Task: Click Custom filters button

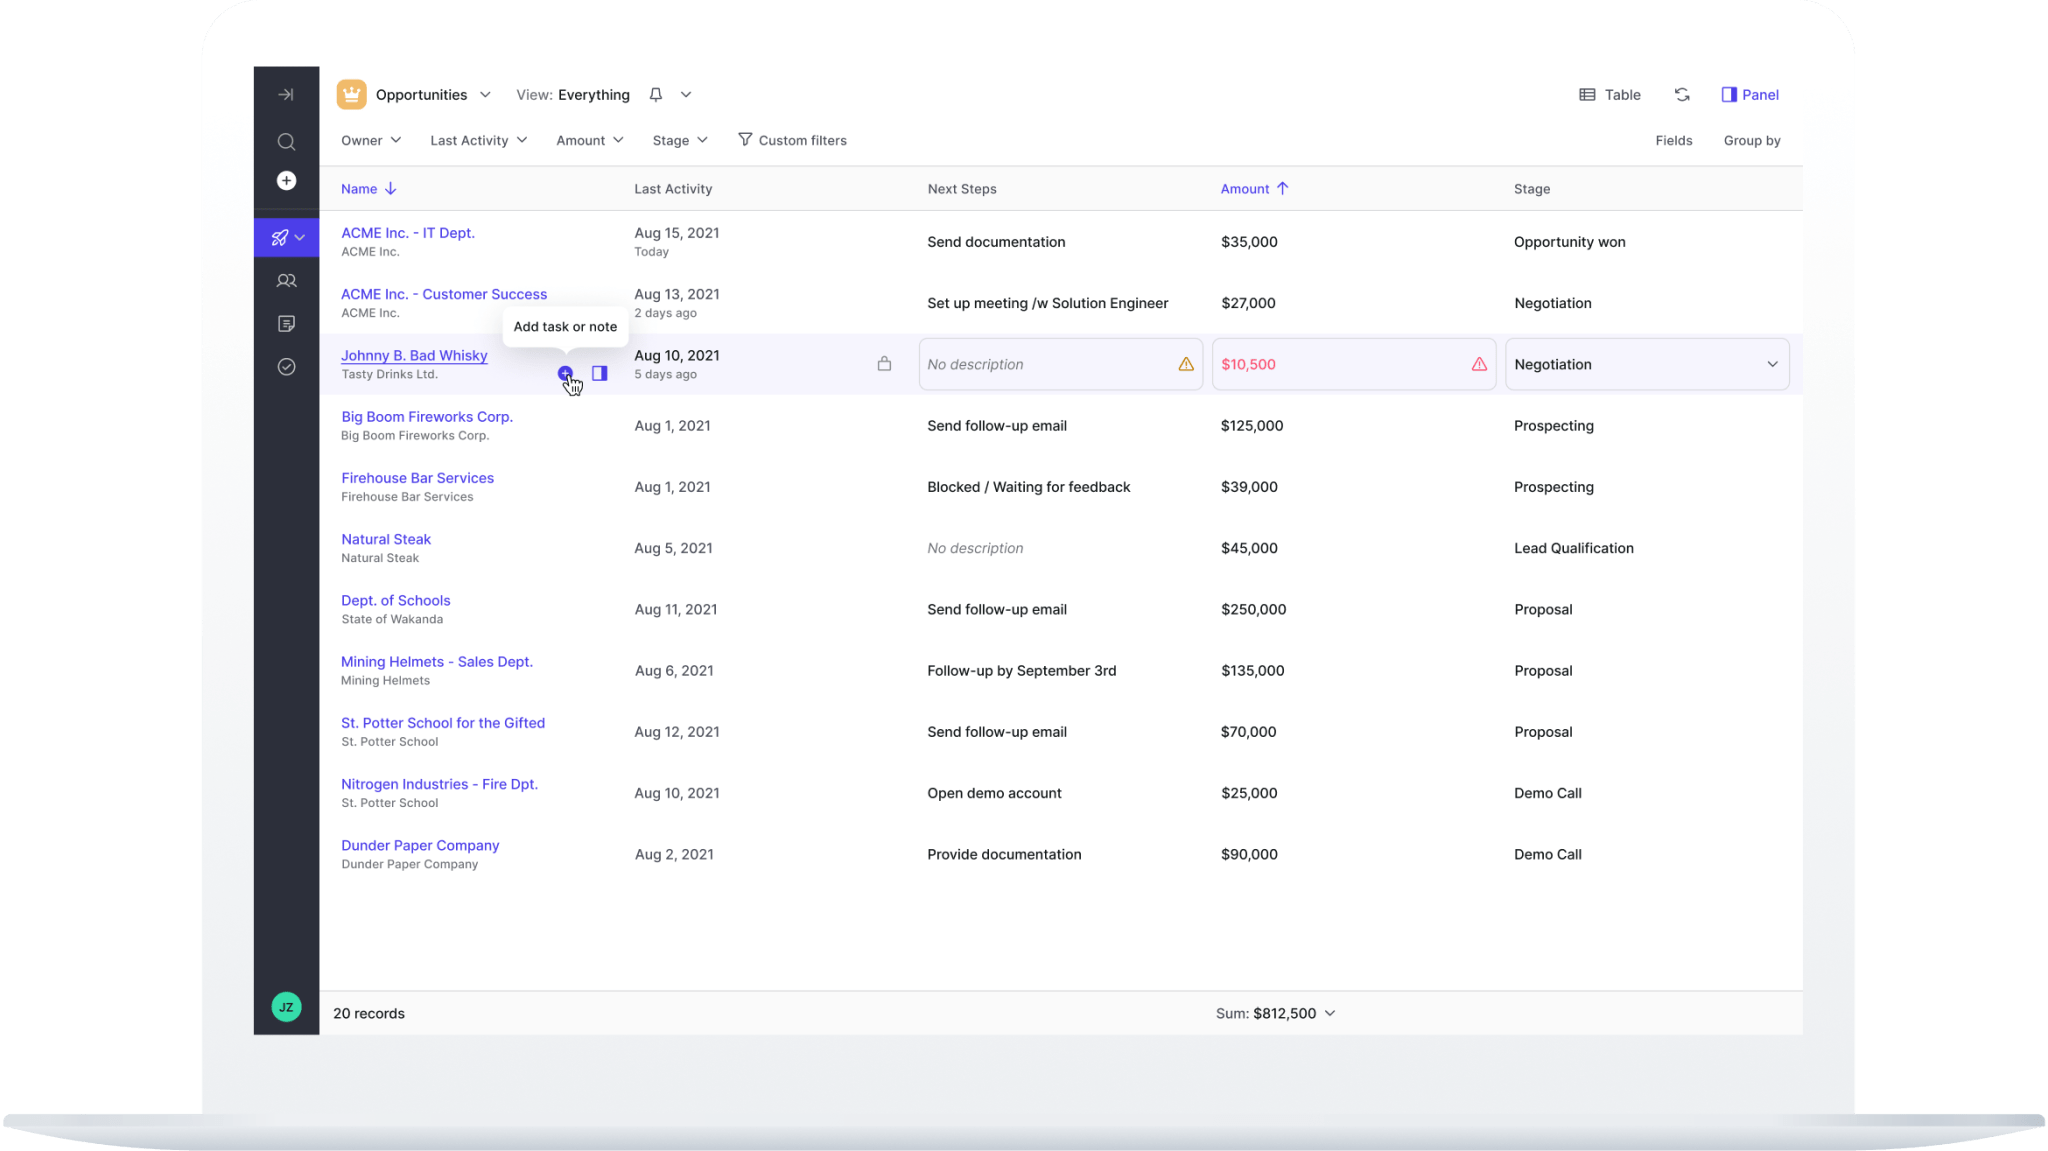Action: 792,140
